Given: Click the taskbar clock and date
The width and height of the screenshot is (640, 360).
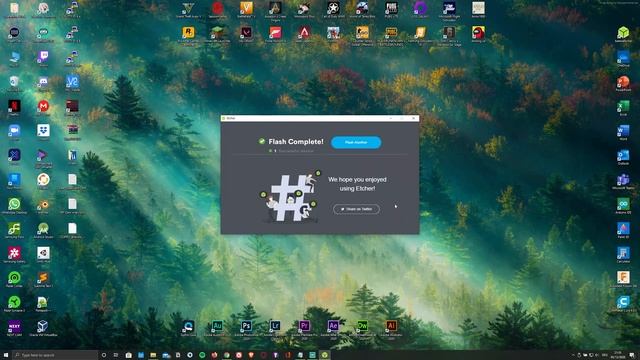Looking at the screenshot, I should (x=617, y=355).
